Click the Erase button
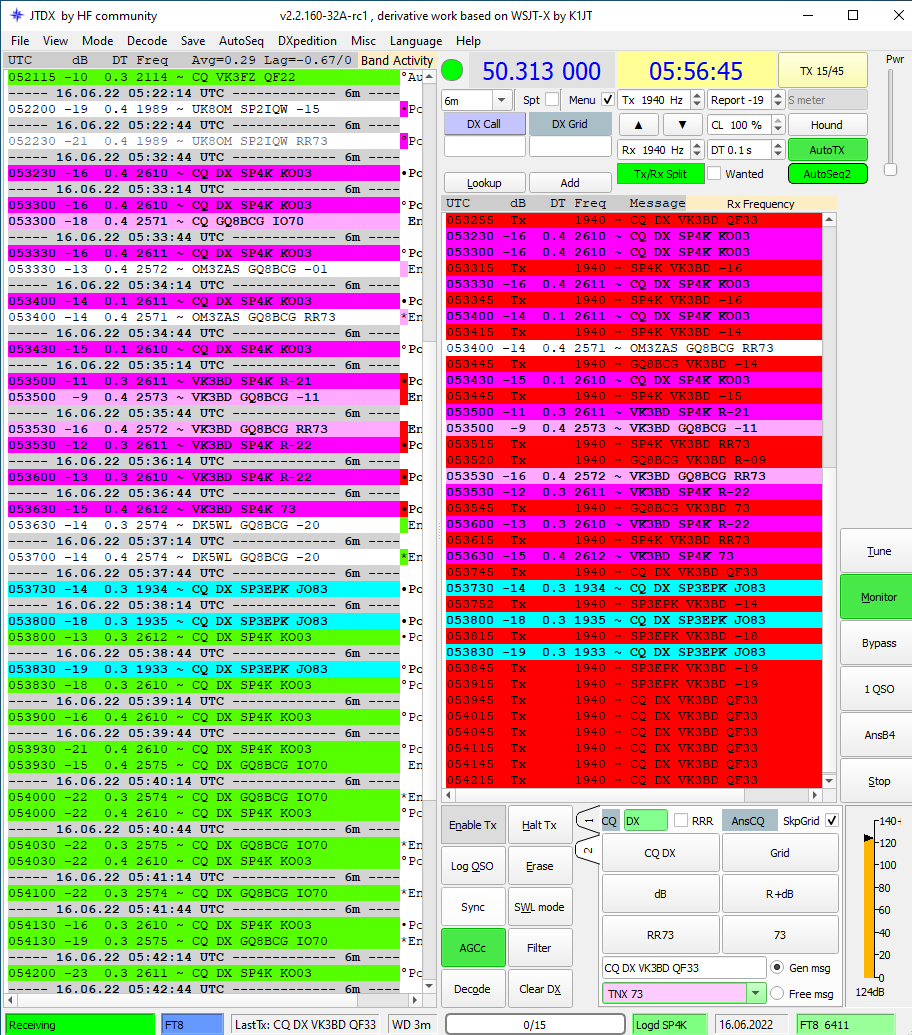This screenshot has height=1035, width=912. (539, 866)
